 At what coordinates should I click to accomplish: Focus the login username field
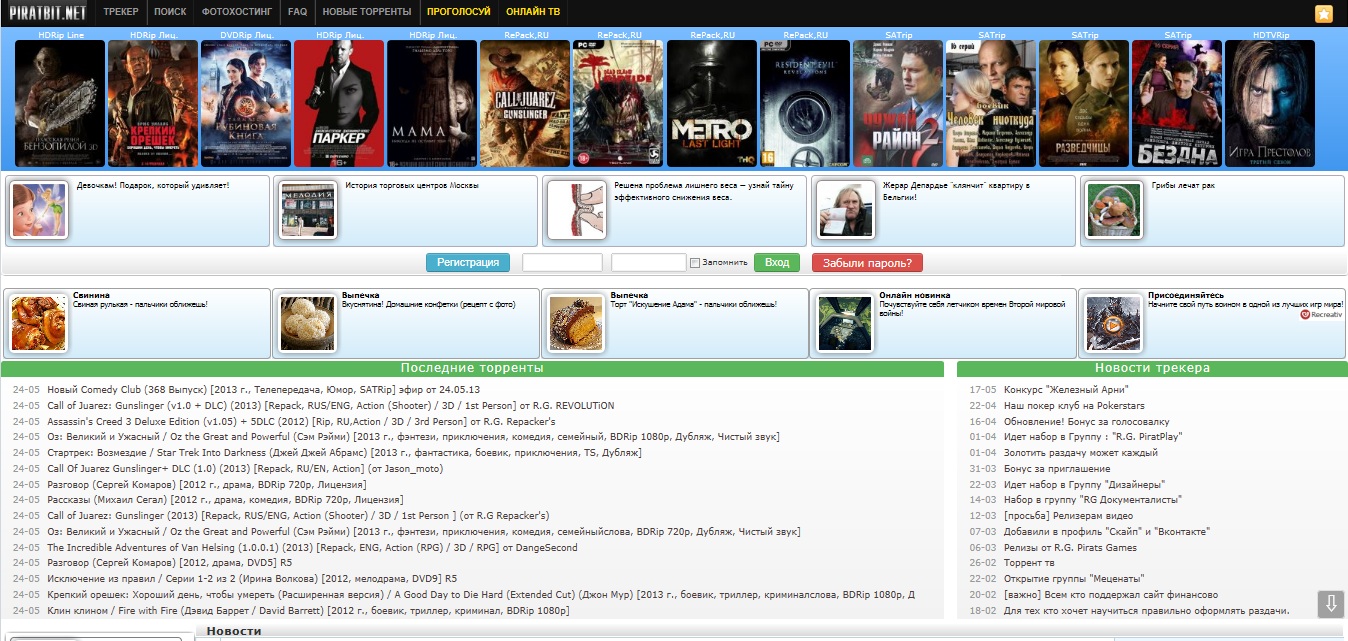click(x=562, y=262)
